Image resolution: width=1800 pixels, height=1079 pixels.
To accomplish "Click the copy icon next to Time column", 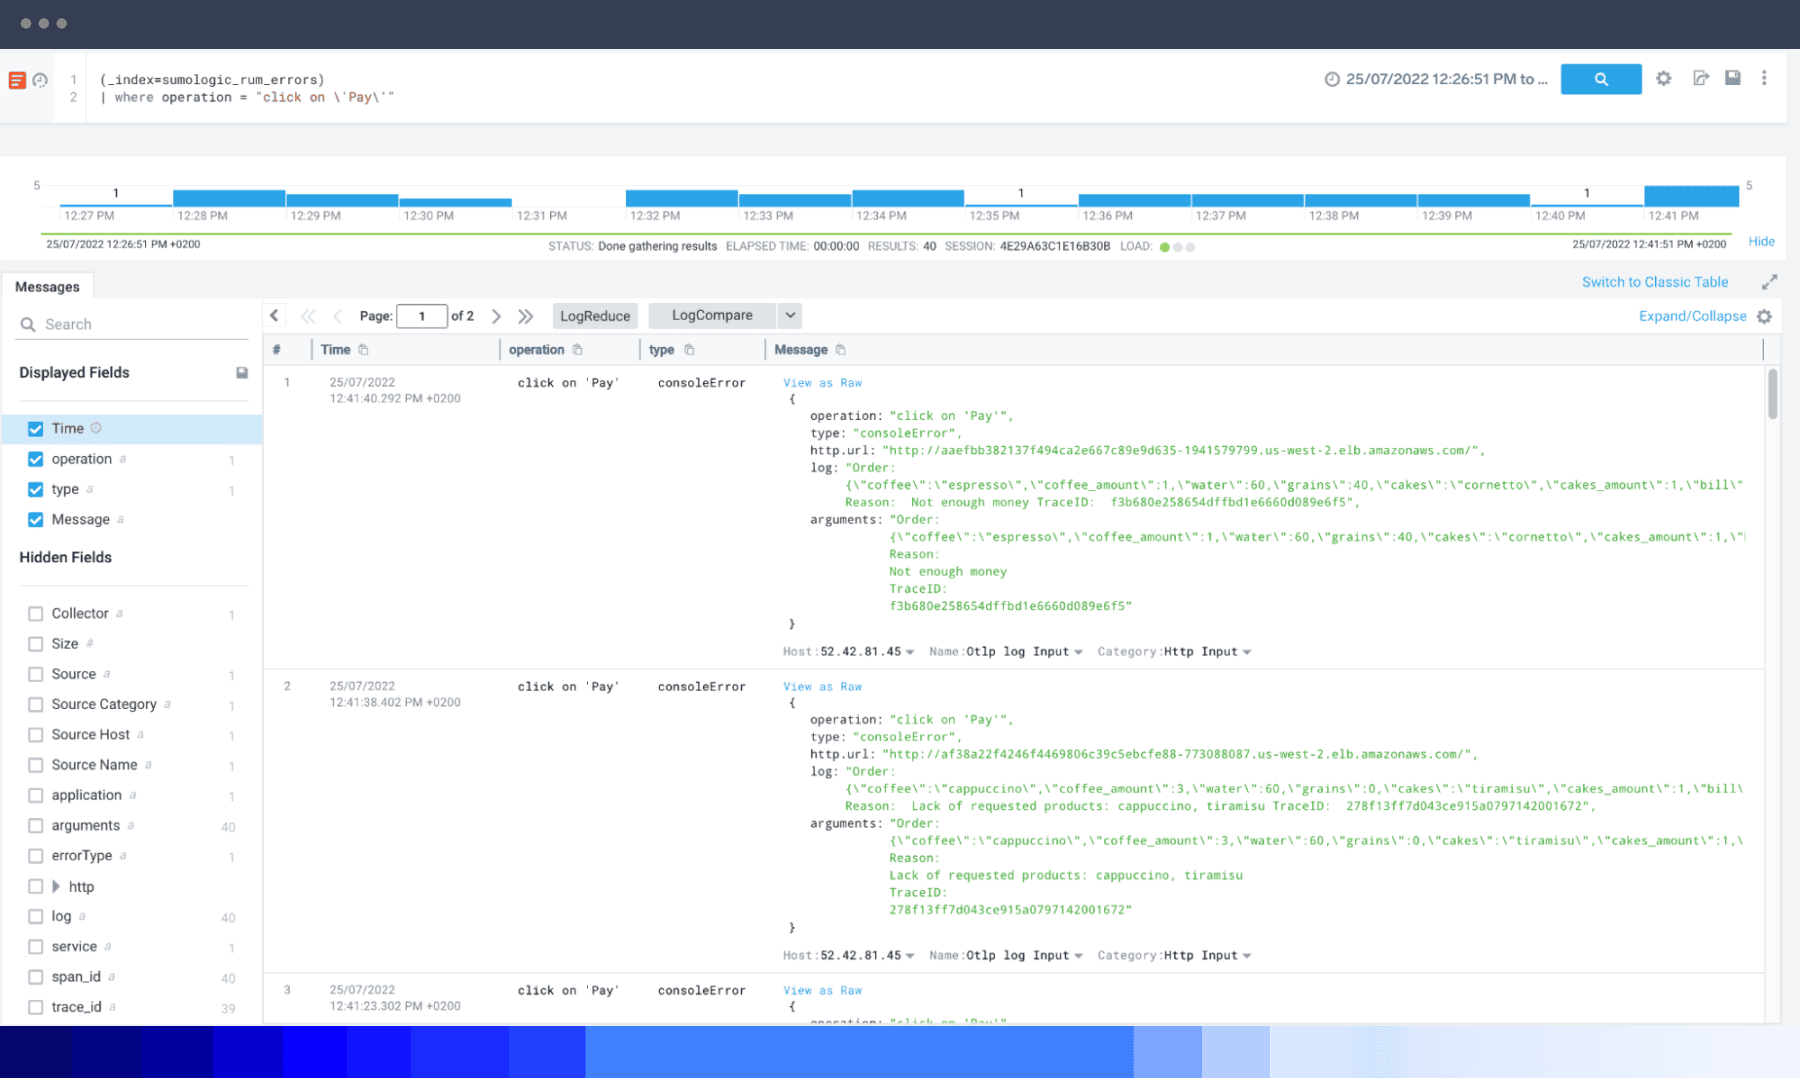I will click(x=363, y=350).
